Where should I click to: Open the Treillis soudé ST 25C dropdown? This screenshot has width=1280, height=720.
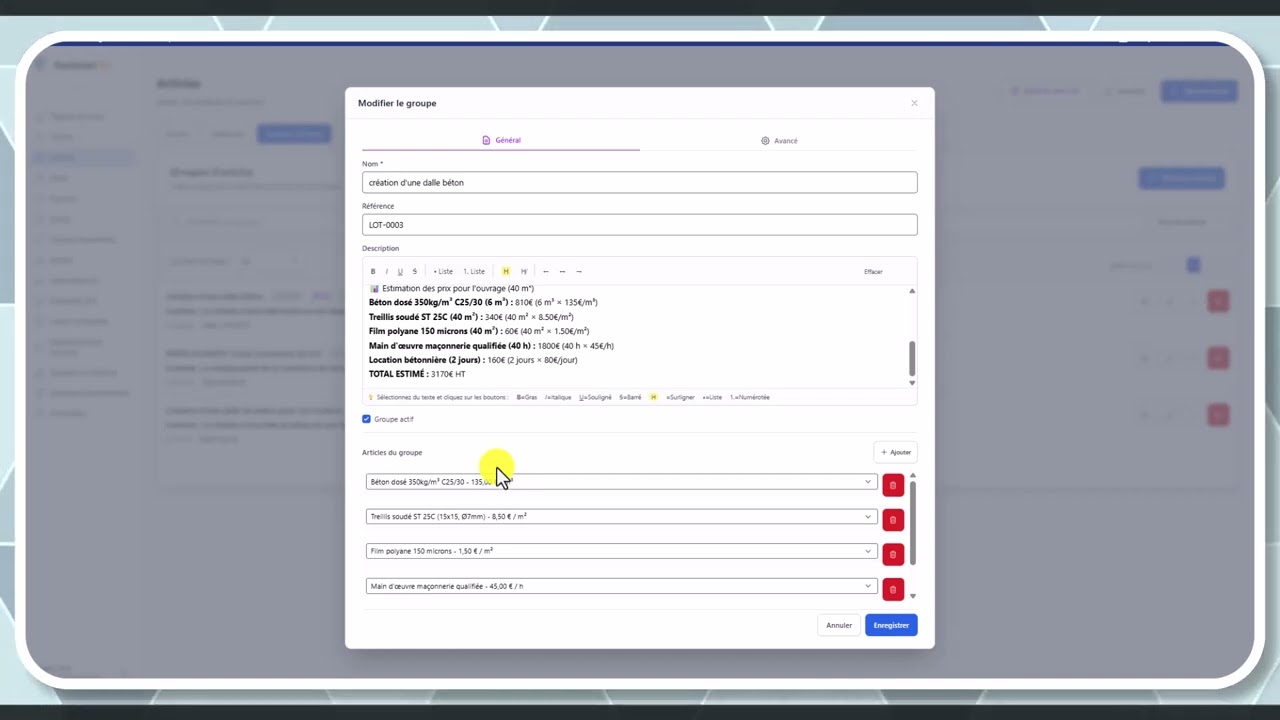(x=621, y=517)
